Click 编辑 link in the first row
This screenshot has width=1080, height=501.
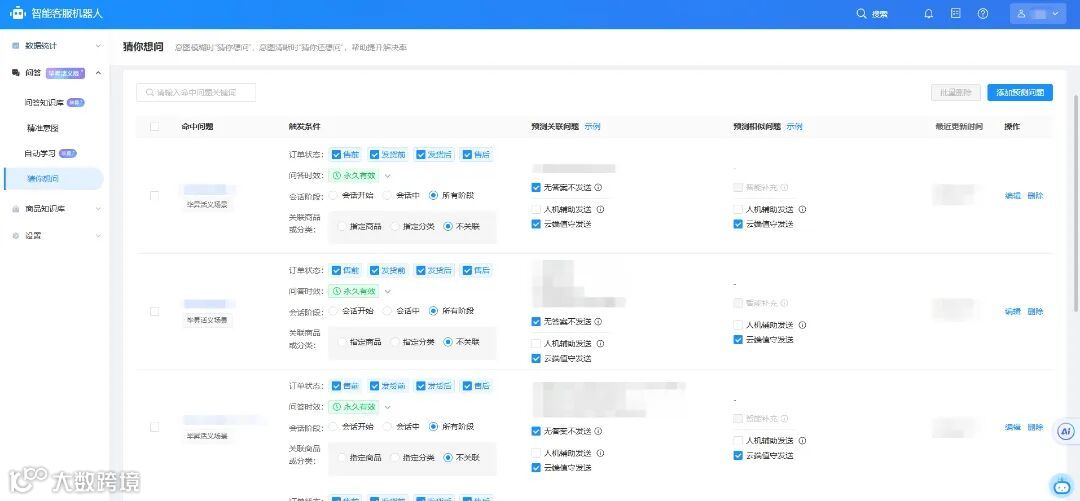(1012, 196)
